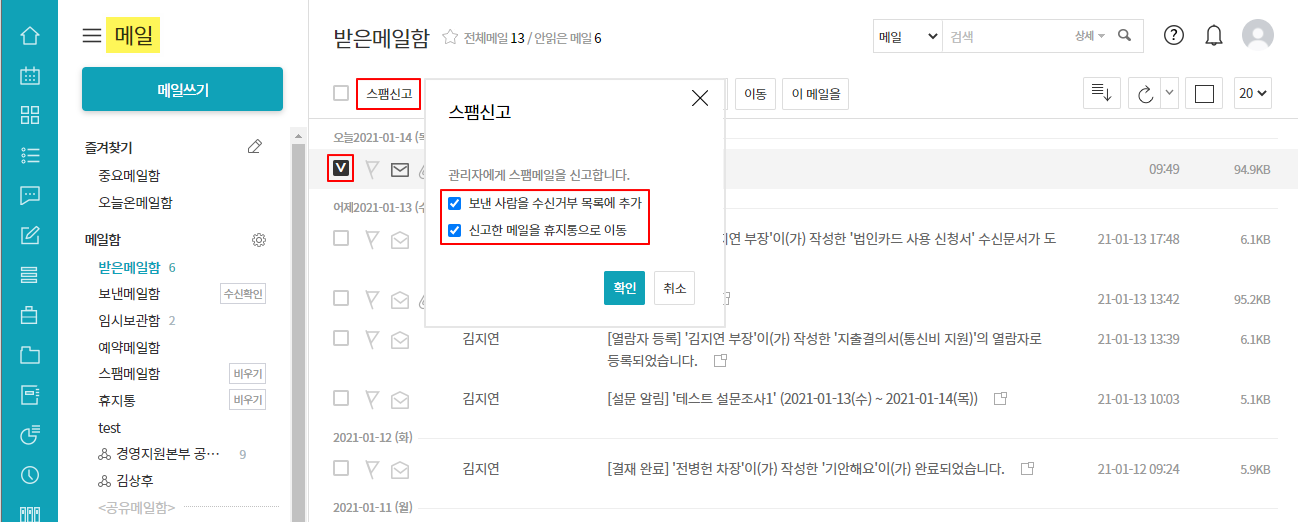This screenshot has width=1298, height=522.
Task: Open 임시보관함 folder
Action: [x=129, y=320]
